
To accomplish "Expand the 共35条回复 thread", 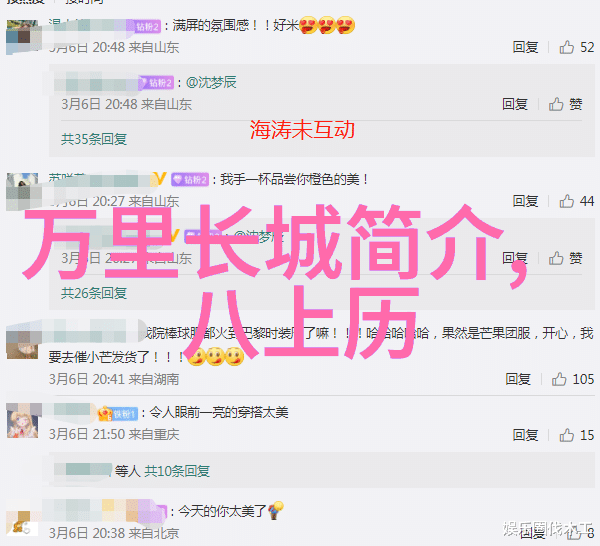I will click(94, 139).
